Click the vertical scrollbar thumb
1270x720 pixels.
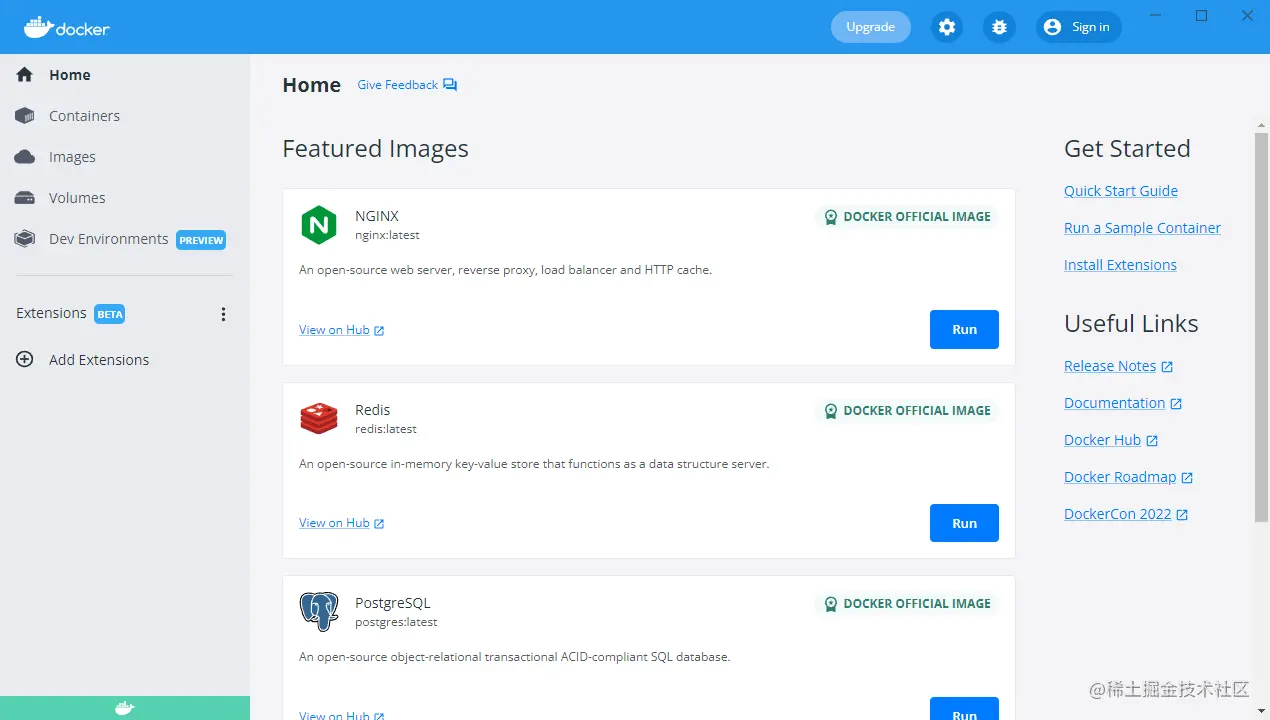coord(1261,326)
